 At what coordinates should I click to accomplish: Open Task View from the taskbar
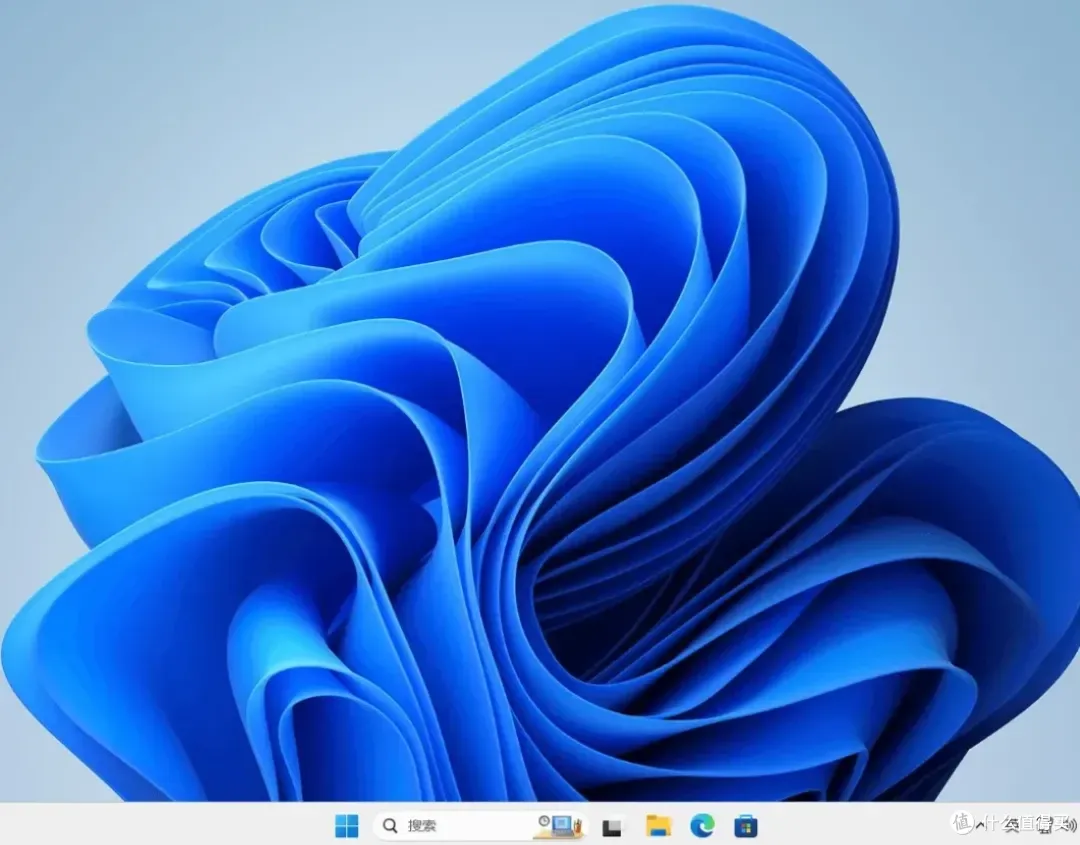(x=612, y=827)
